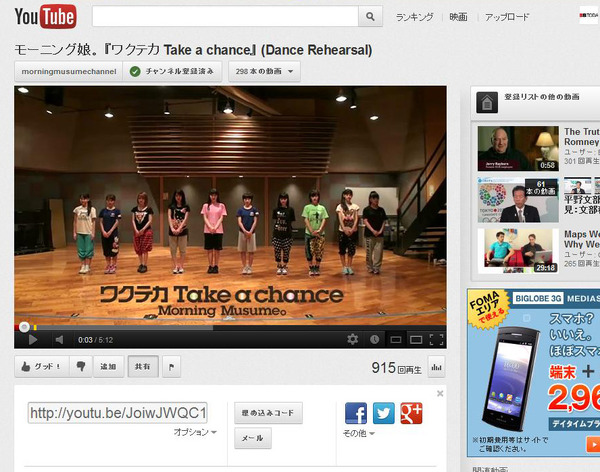Open the Maps Why We video title link
Screen dimensions: 600x472
(582, 239)
